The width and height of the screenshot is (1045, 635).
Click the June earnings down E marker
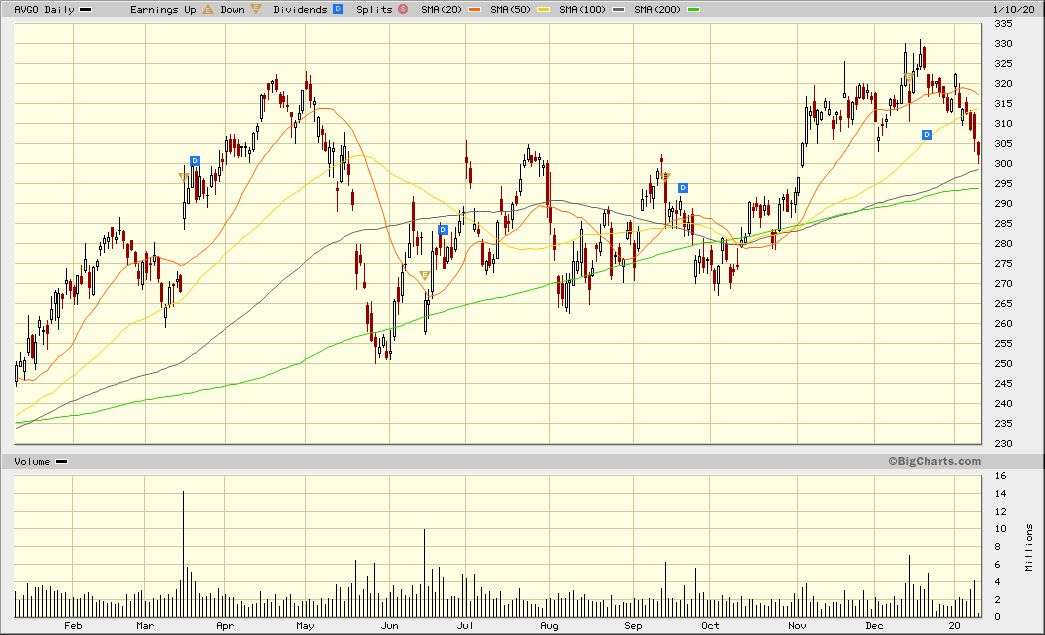[x=425, y=275]
